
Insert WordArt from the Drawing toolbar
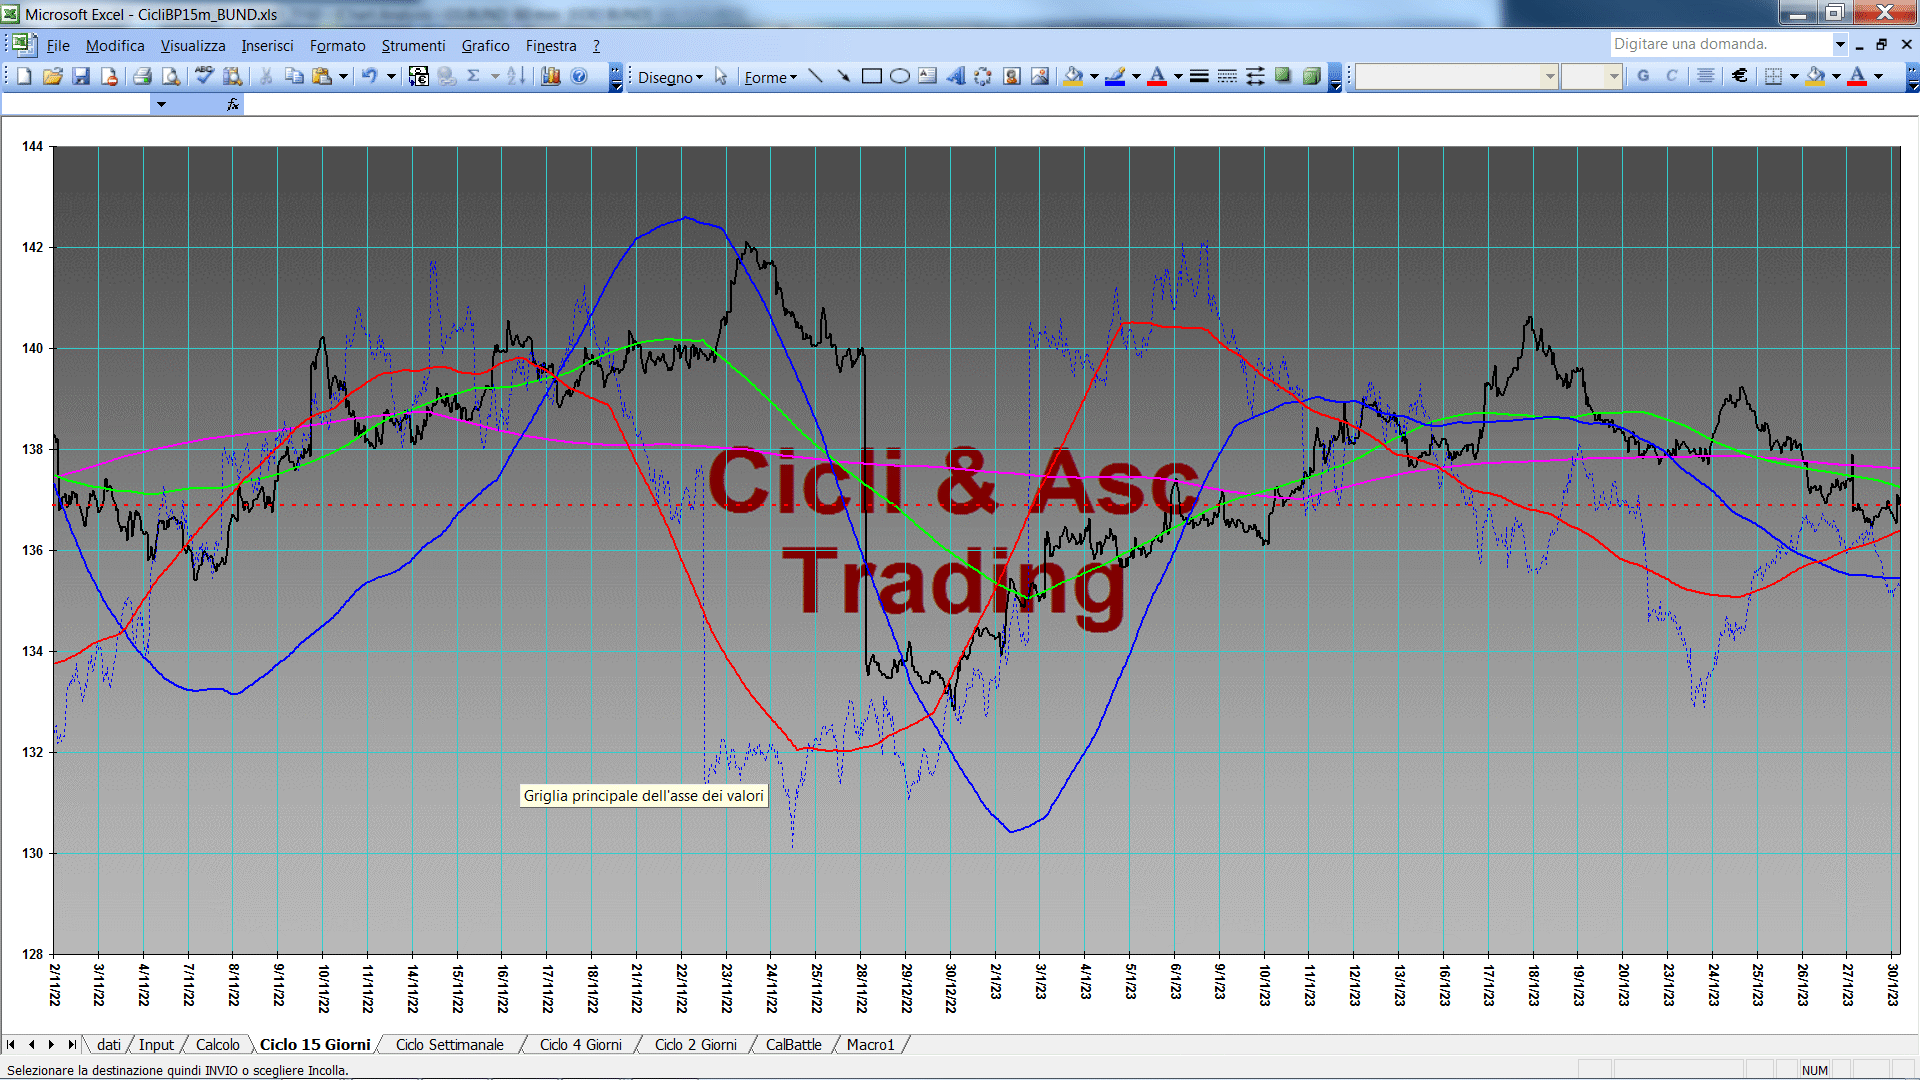pyautogui.click(x=955, y=76)
